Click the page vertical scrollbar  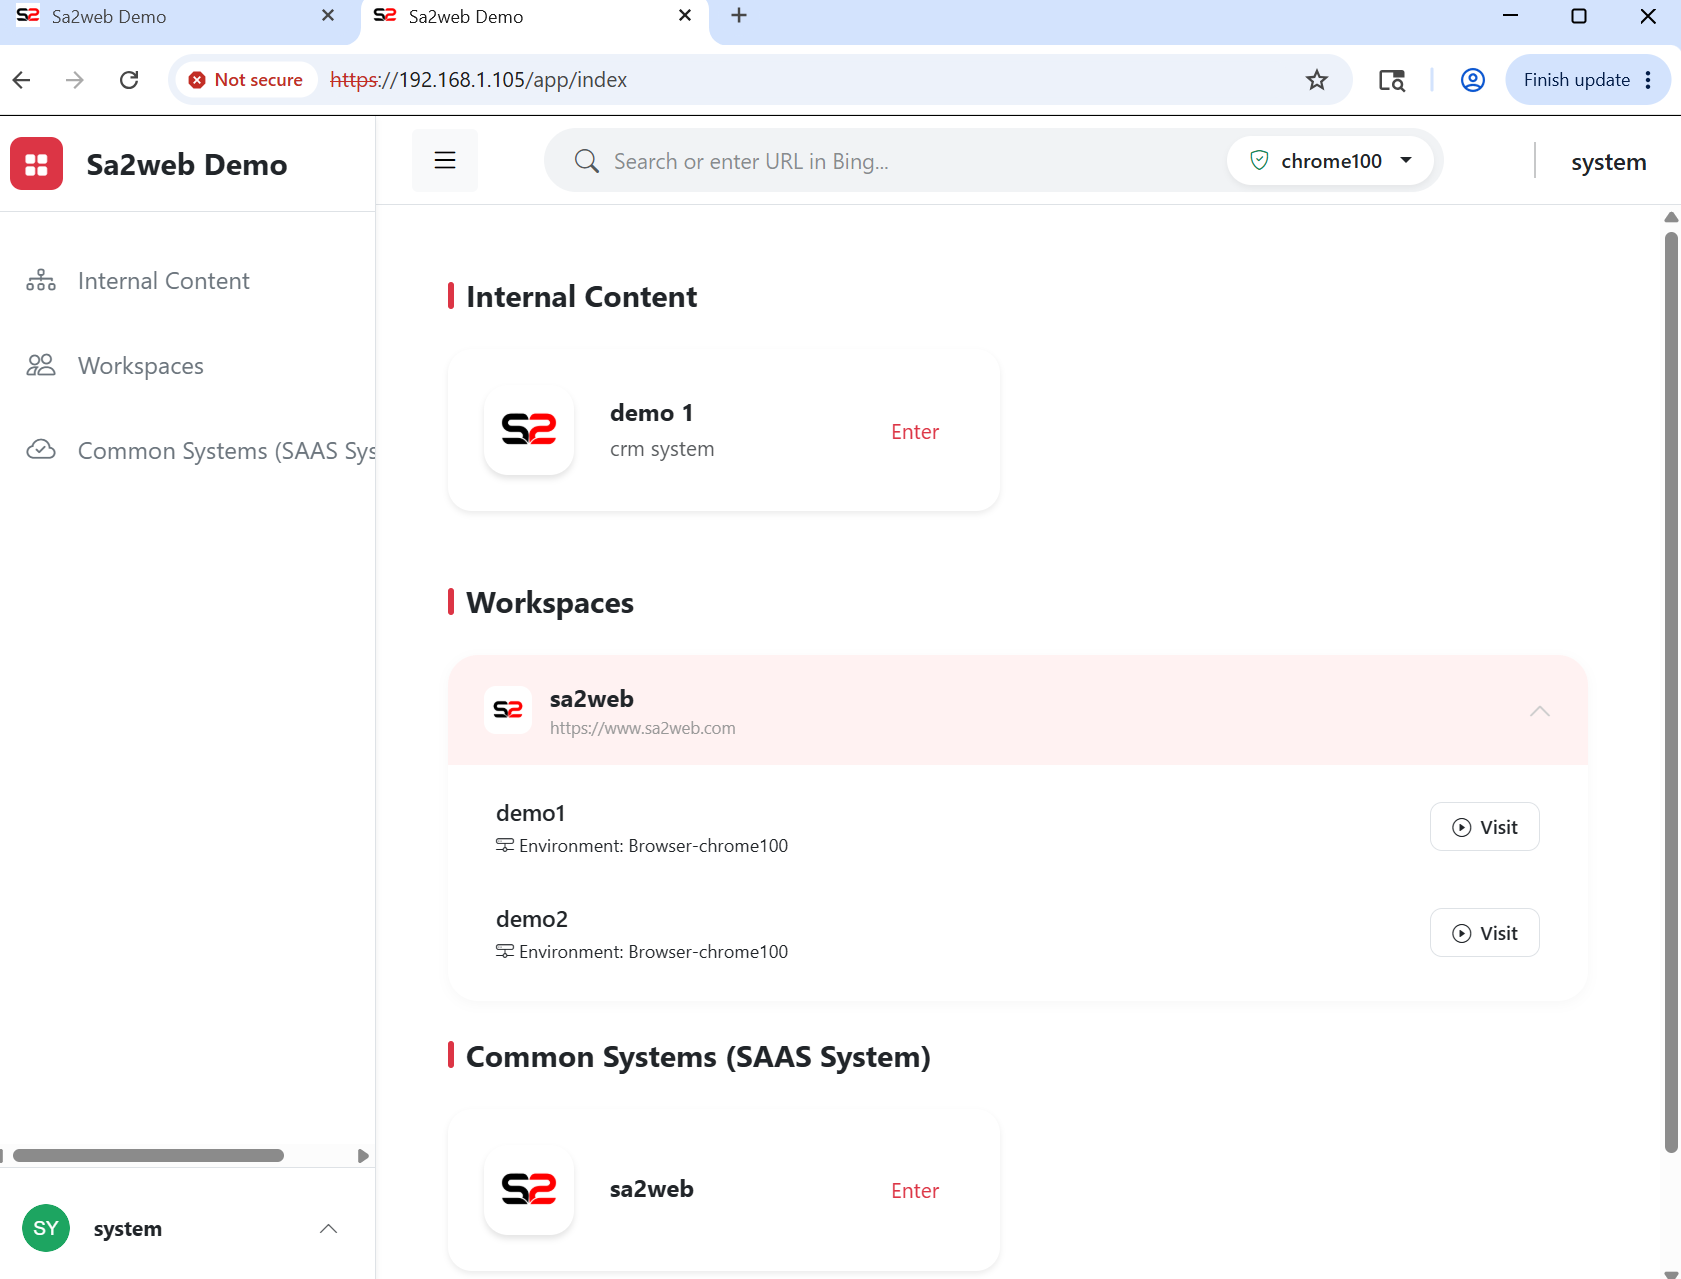click(x=1671, y=692)
